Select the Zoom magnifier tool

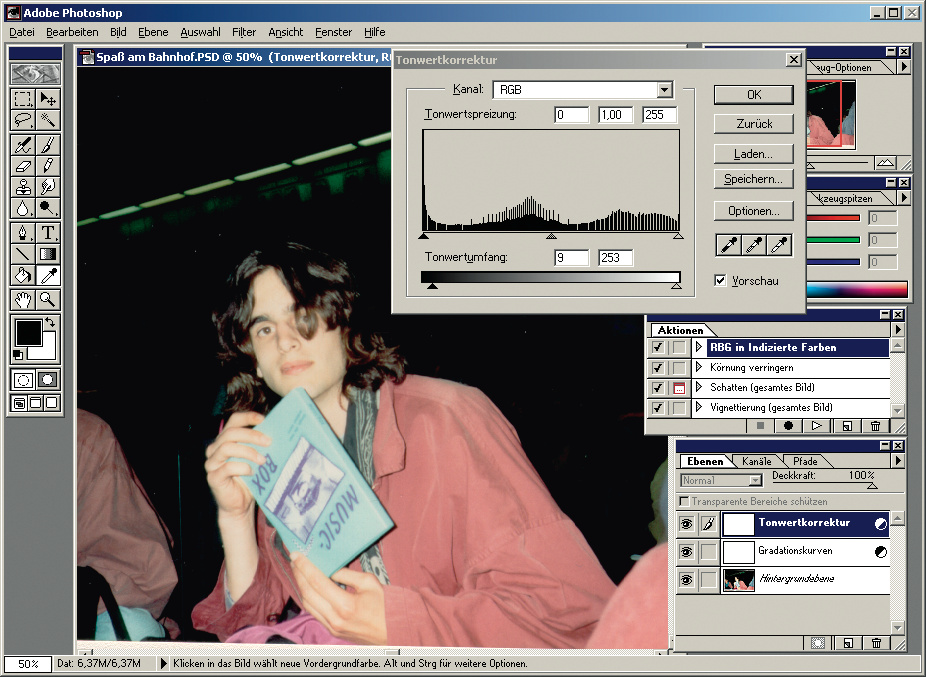47,299
